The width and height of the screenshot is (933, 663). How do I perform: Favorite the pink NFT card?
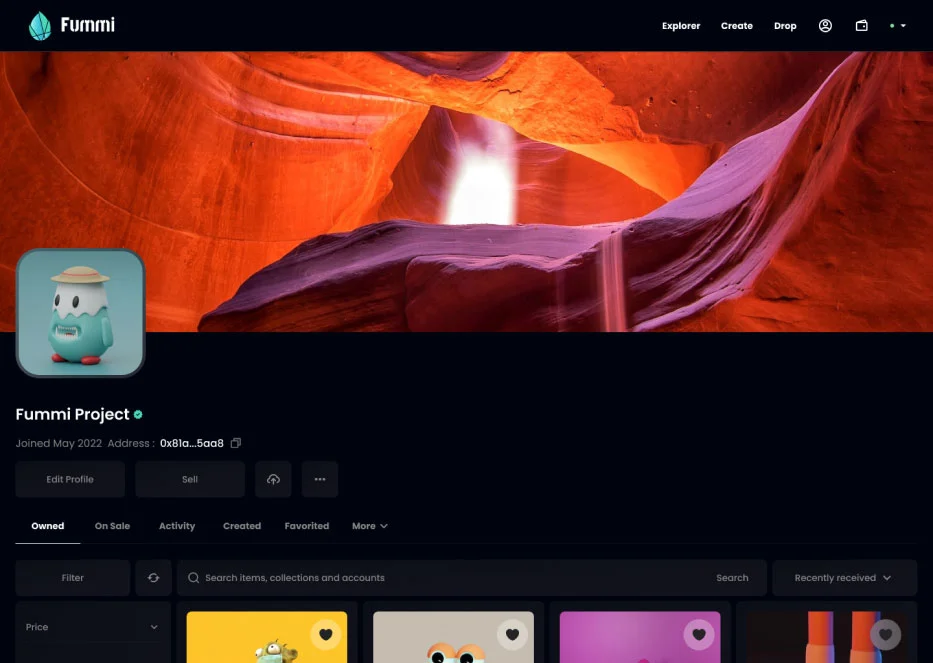click(698, 634)
